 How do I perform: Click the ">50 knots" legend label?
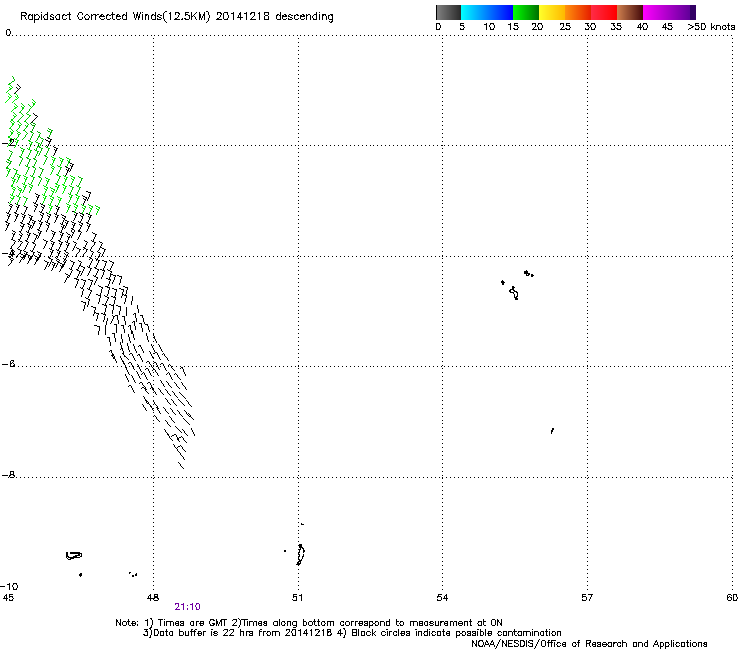[x=711, y=27]
